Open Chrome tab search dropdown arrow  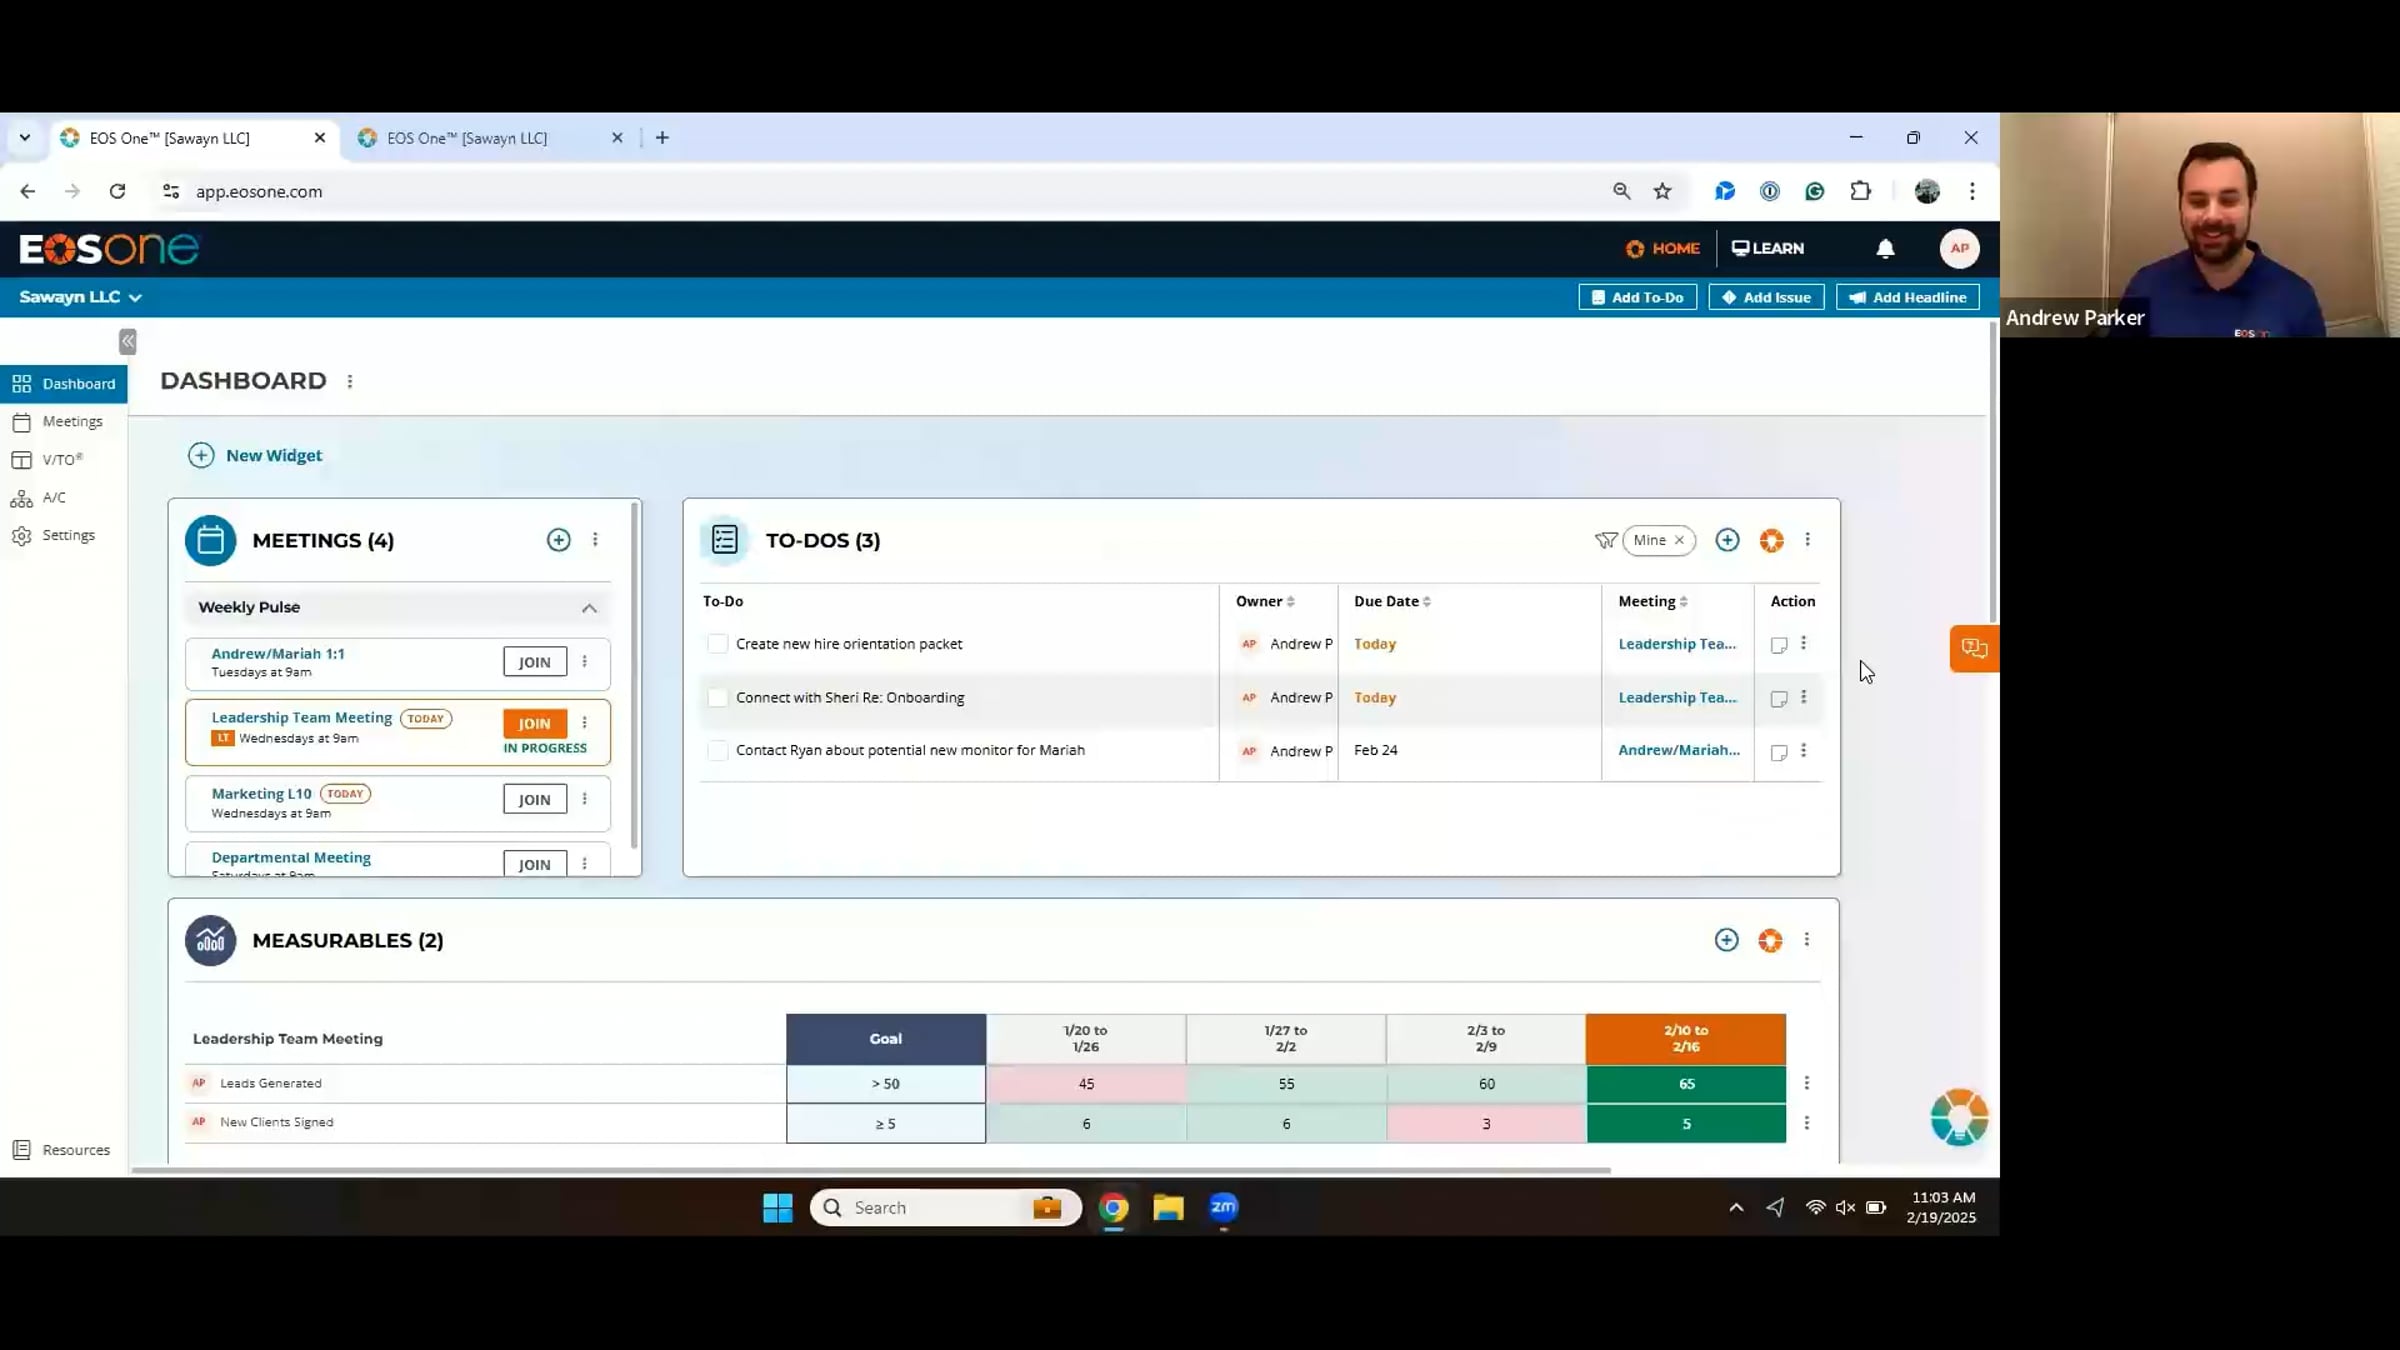point(25,138)
